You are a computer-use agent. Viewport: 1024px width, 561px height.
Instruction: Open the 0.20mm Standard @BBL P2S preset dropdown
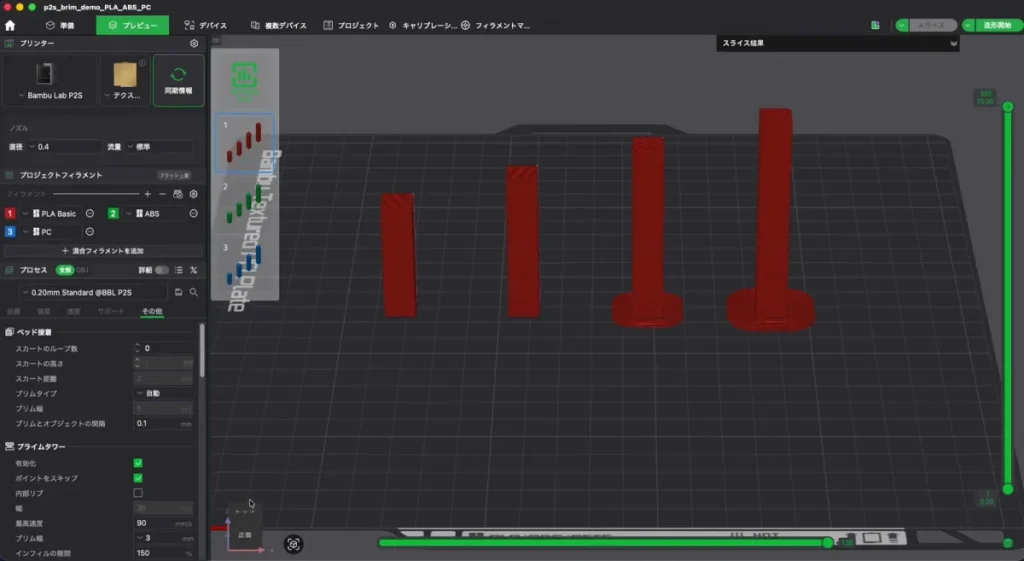[93, 293]
